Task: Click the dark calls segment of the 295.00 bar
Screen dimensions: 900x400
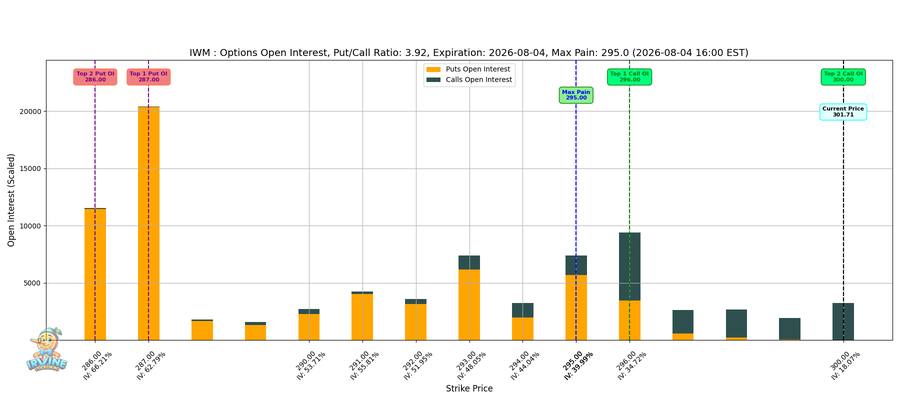Action: tap(576, 266)
